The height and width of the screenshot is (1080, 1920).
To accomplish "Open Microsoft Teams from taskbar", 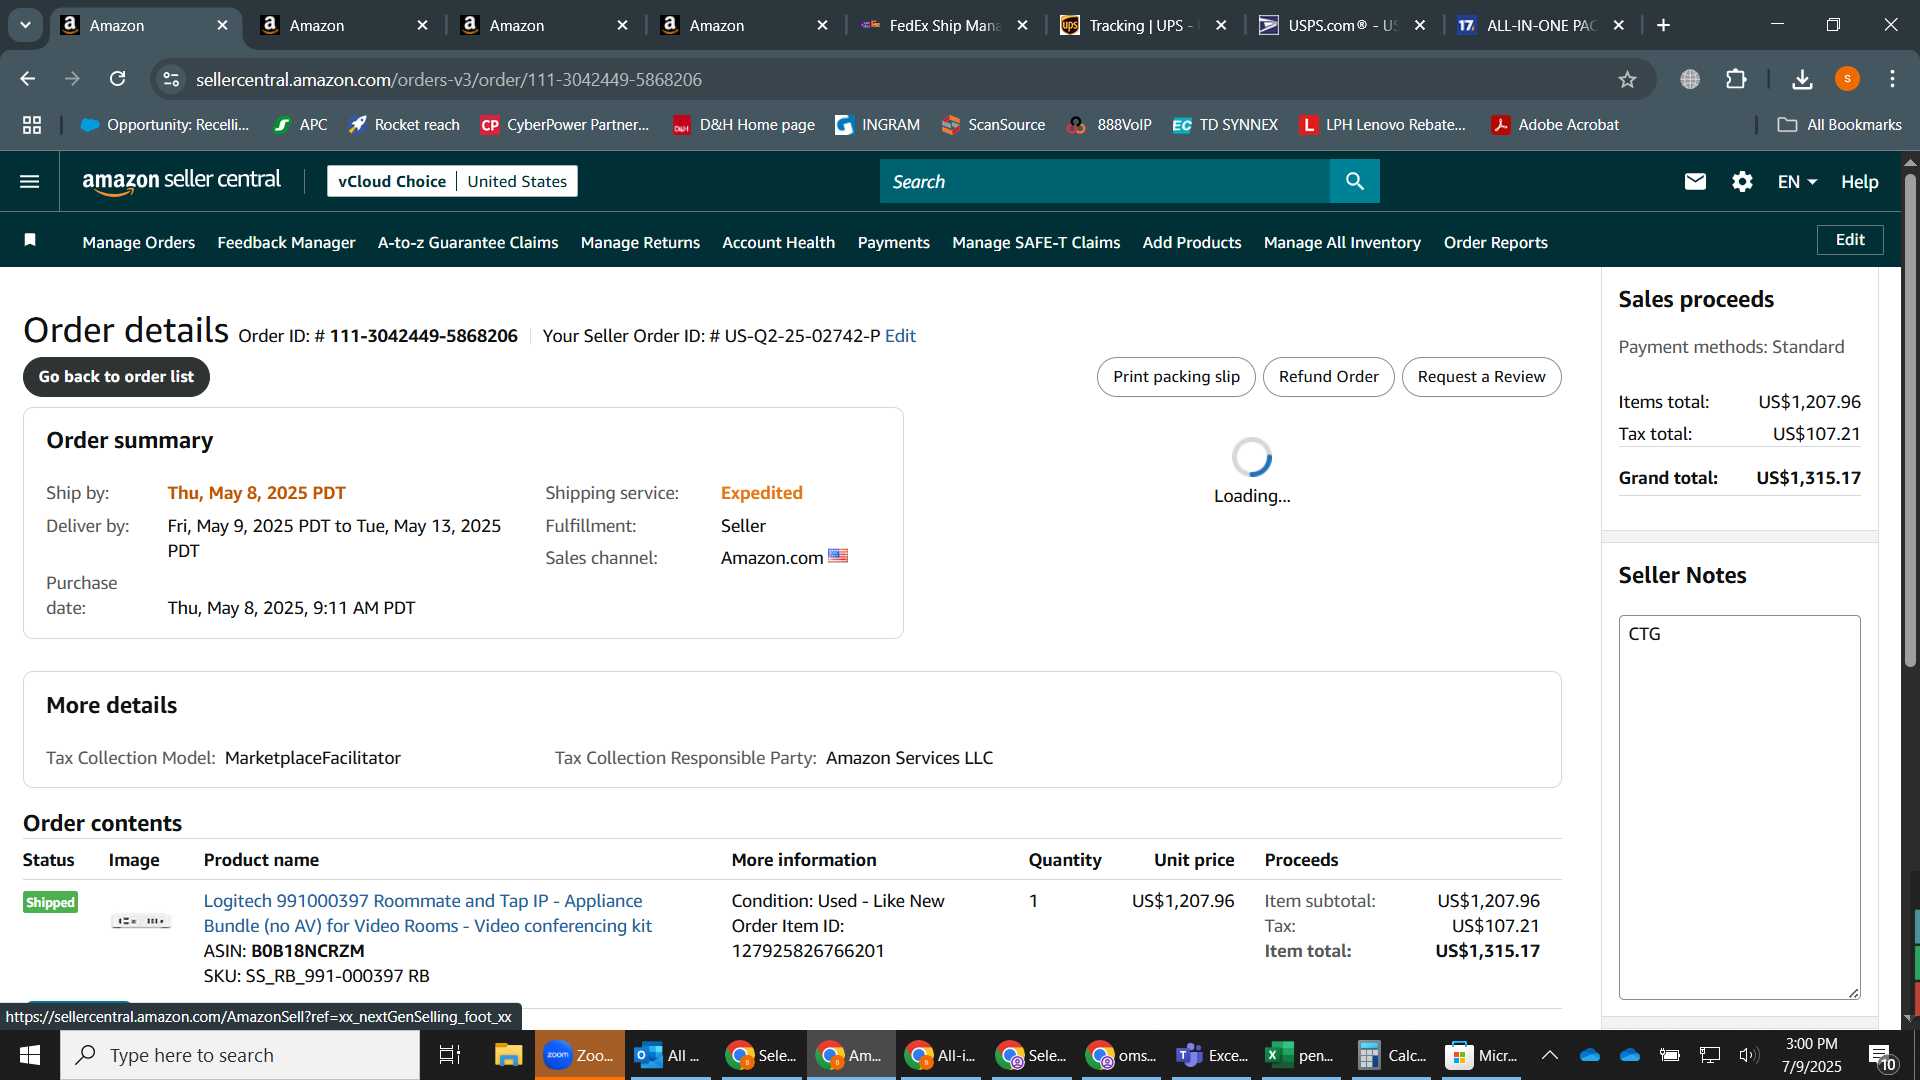I will click(1213, 1055).
